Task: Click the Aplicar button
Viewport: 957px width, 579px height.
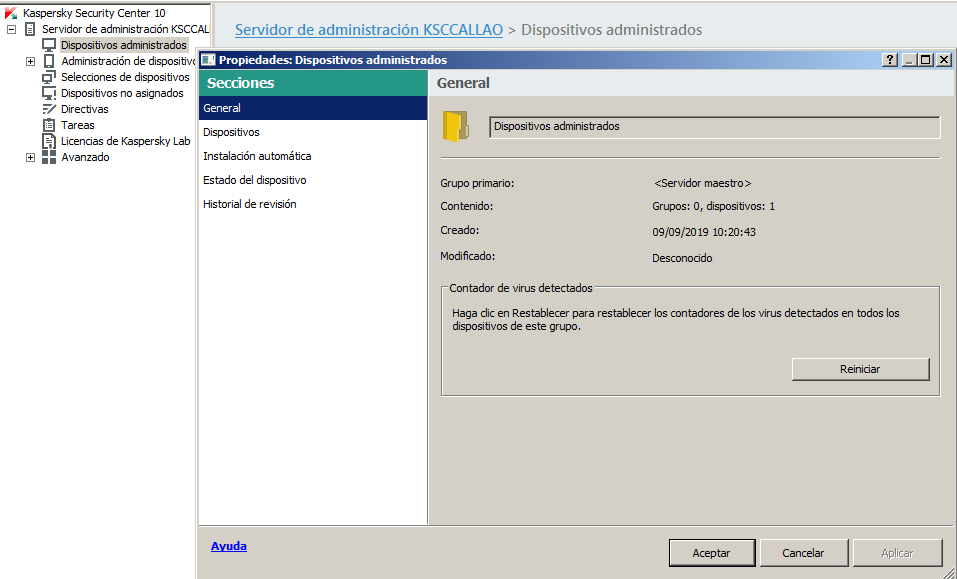Action: (897, 553)
